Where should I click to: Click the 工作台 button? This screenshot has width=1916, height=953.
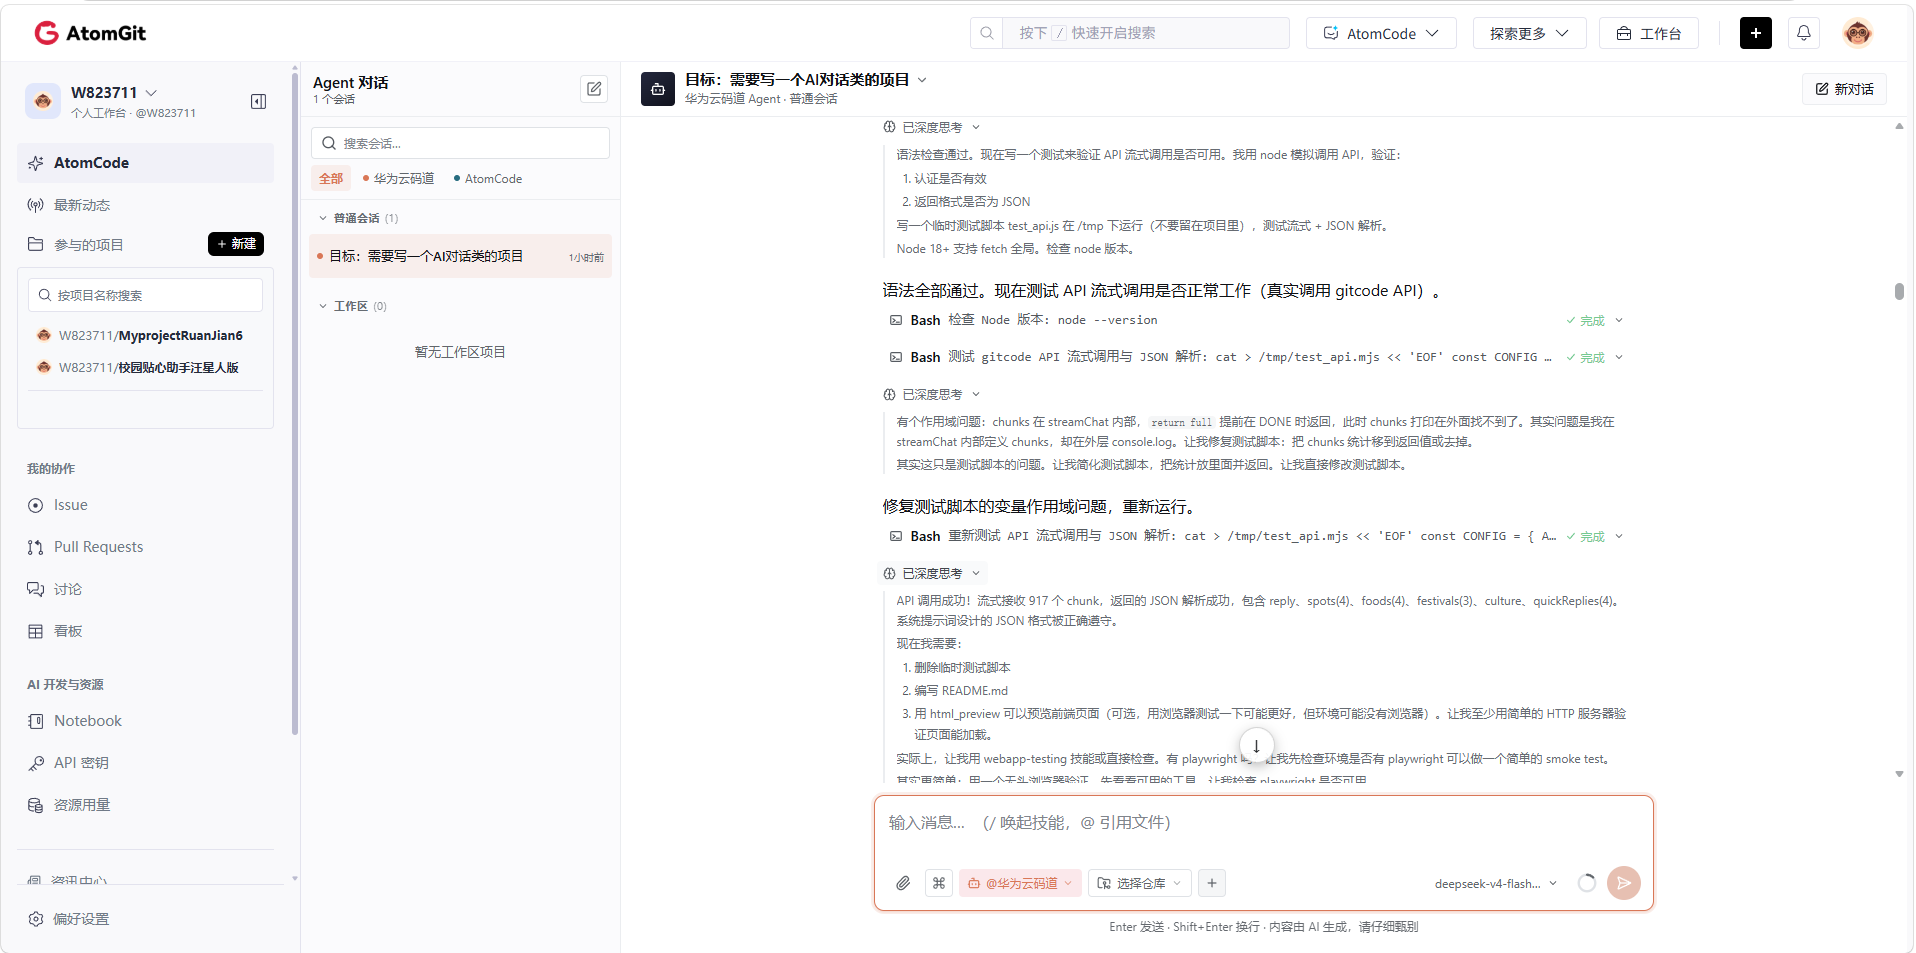tap(1649, 33)
